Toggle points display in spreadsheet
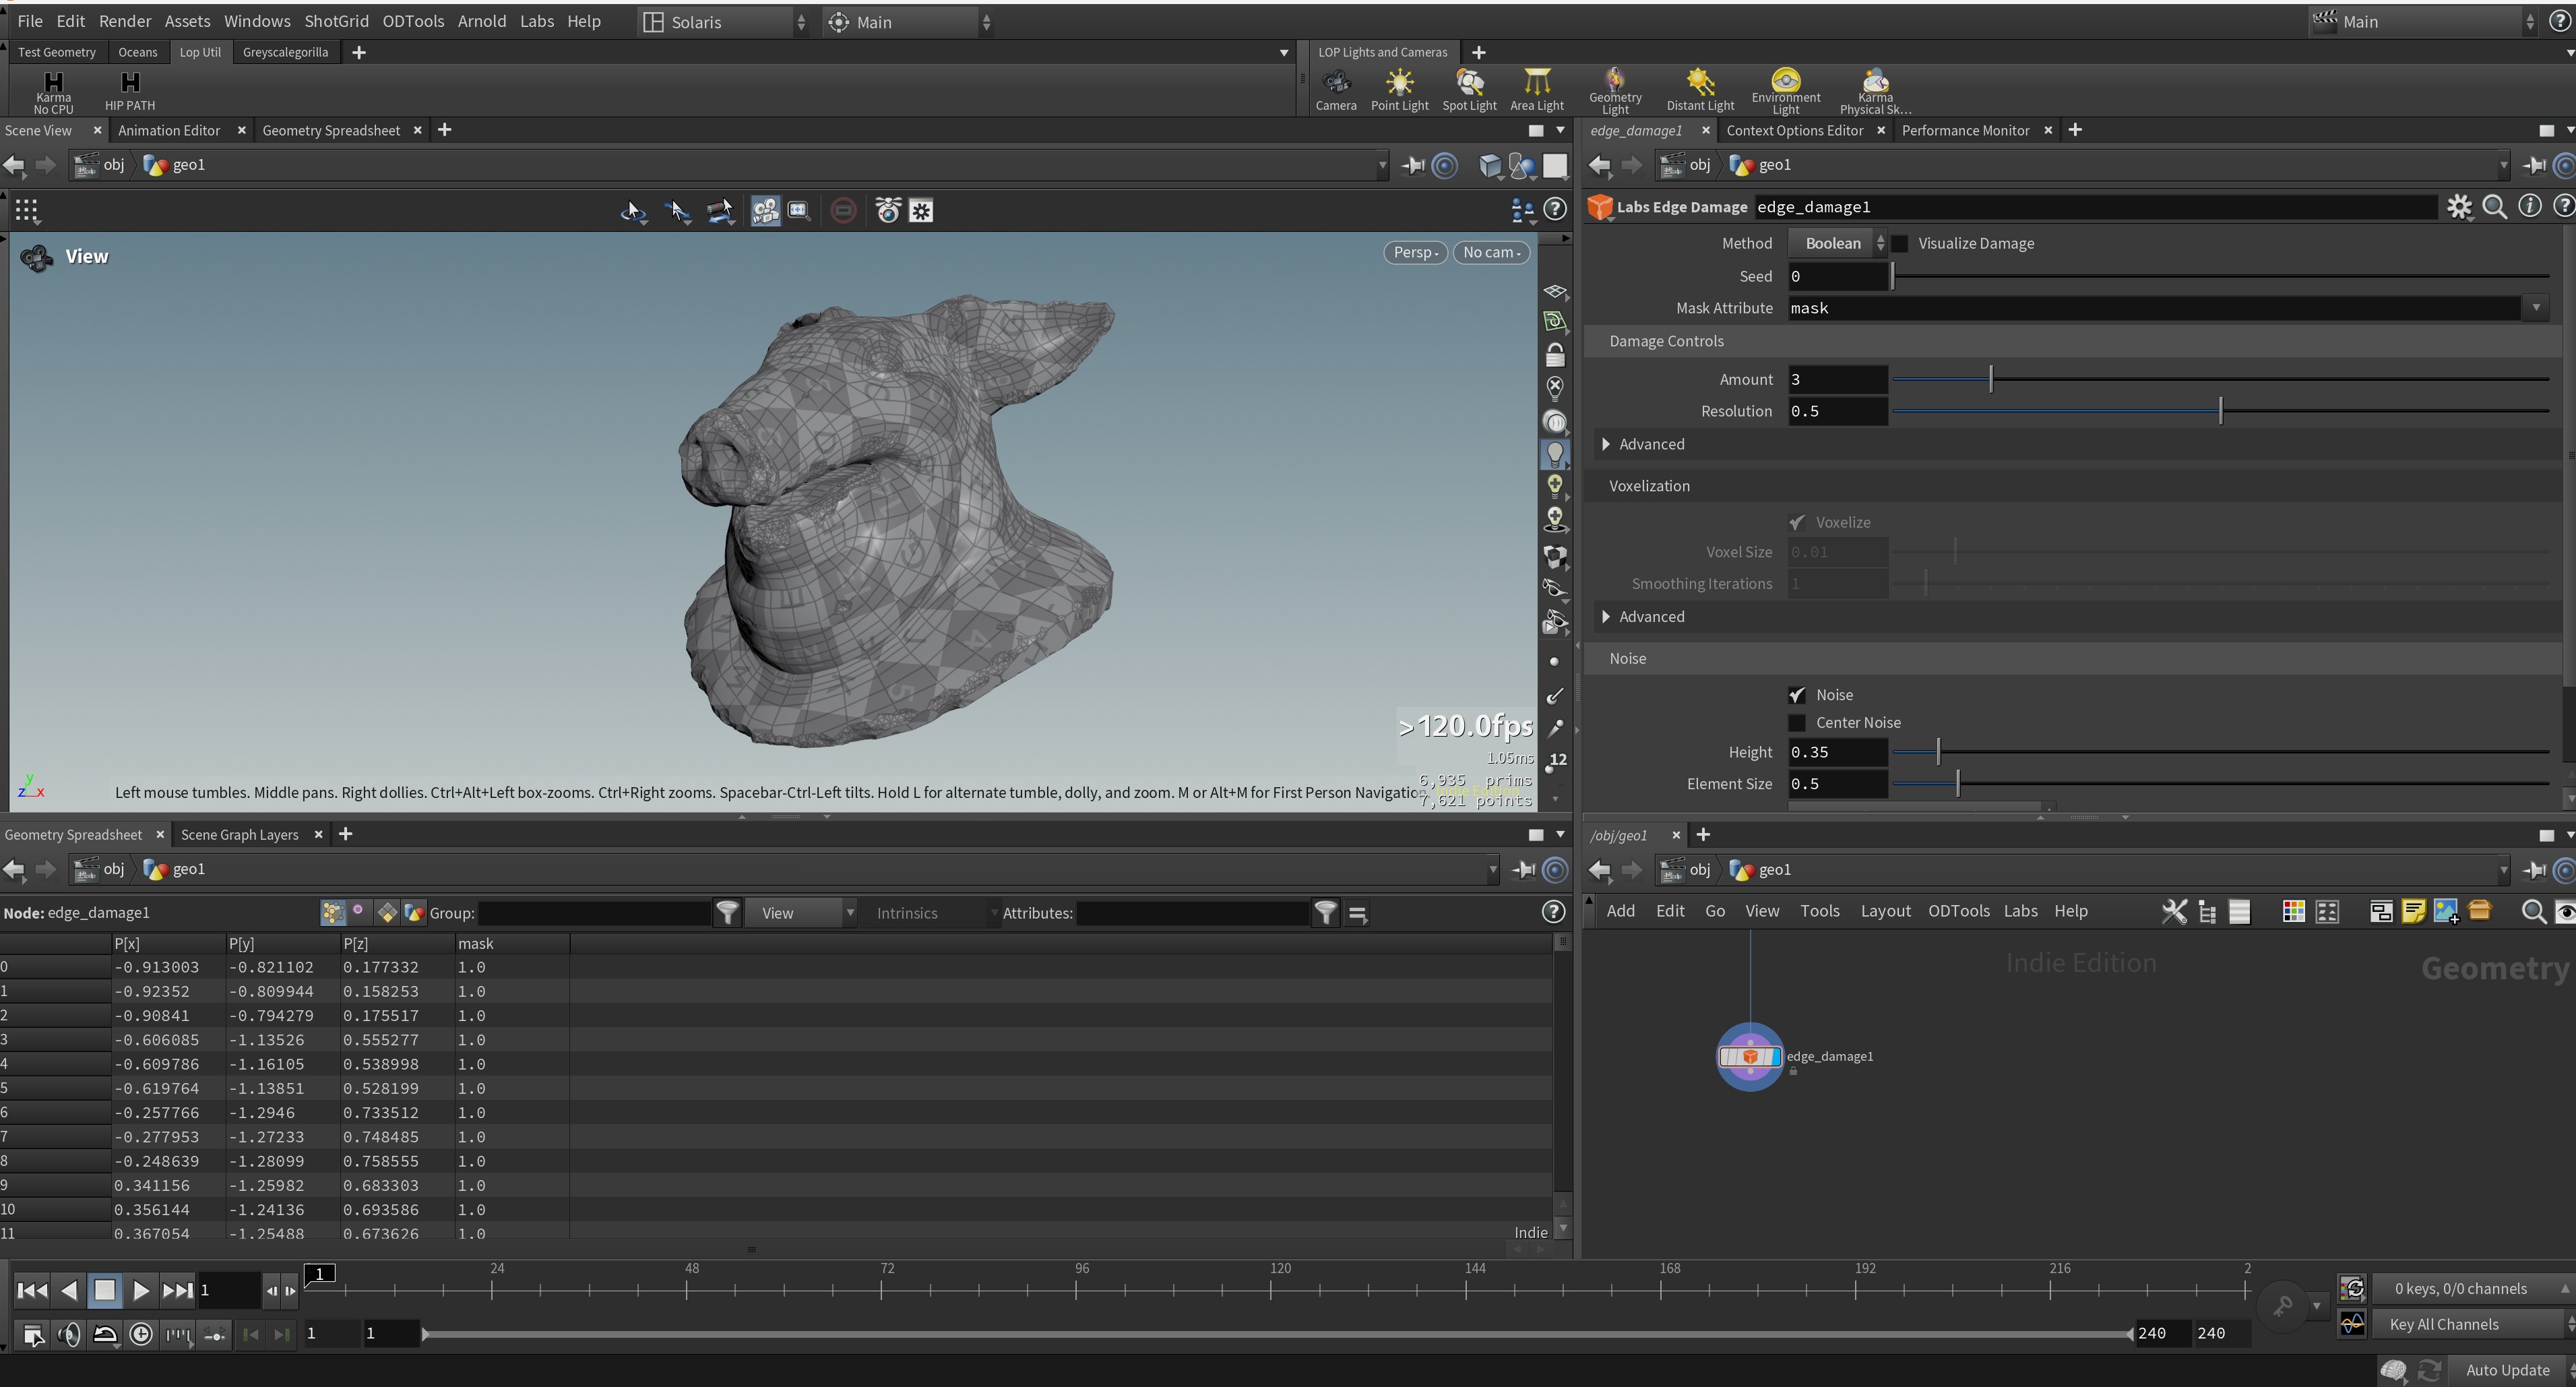The height and width of the screenshot is (1387, 2576). (x=332, y=912)
